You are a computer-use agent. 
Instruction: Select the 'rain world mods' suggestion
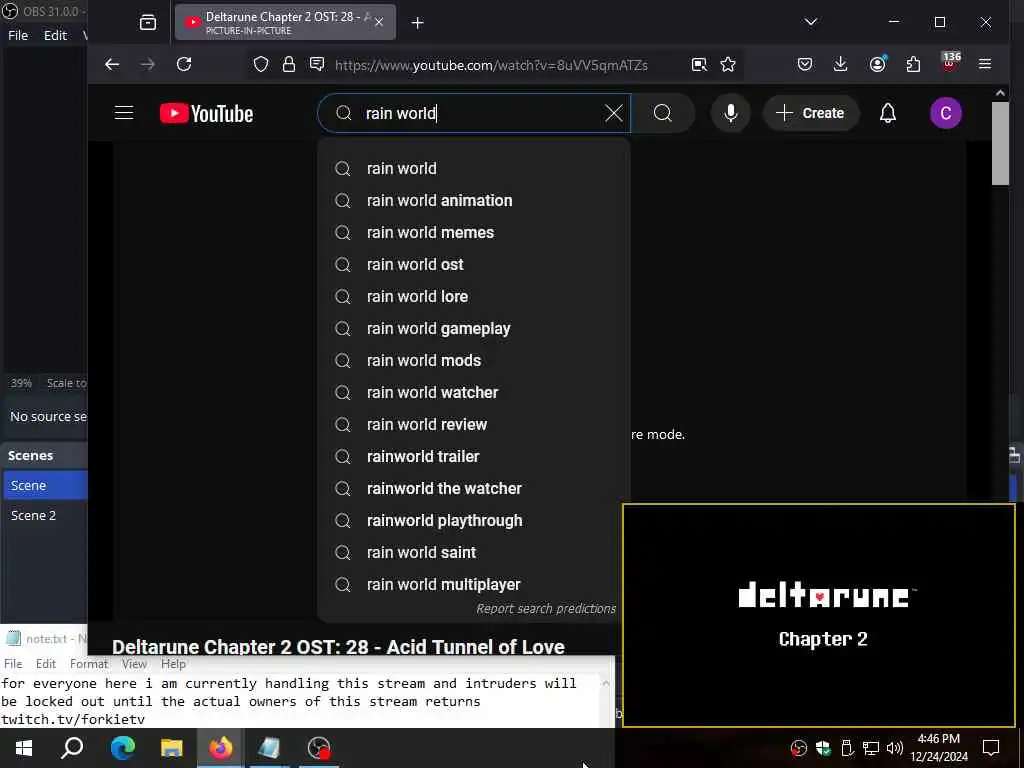click(473, 360)
